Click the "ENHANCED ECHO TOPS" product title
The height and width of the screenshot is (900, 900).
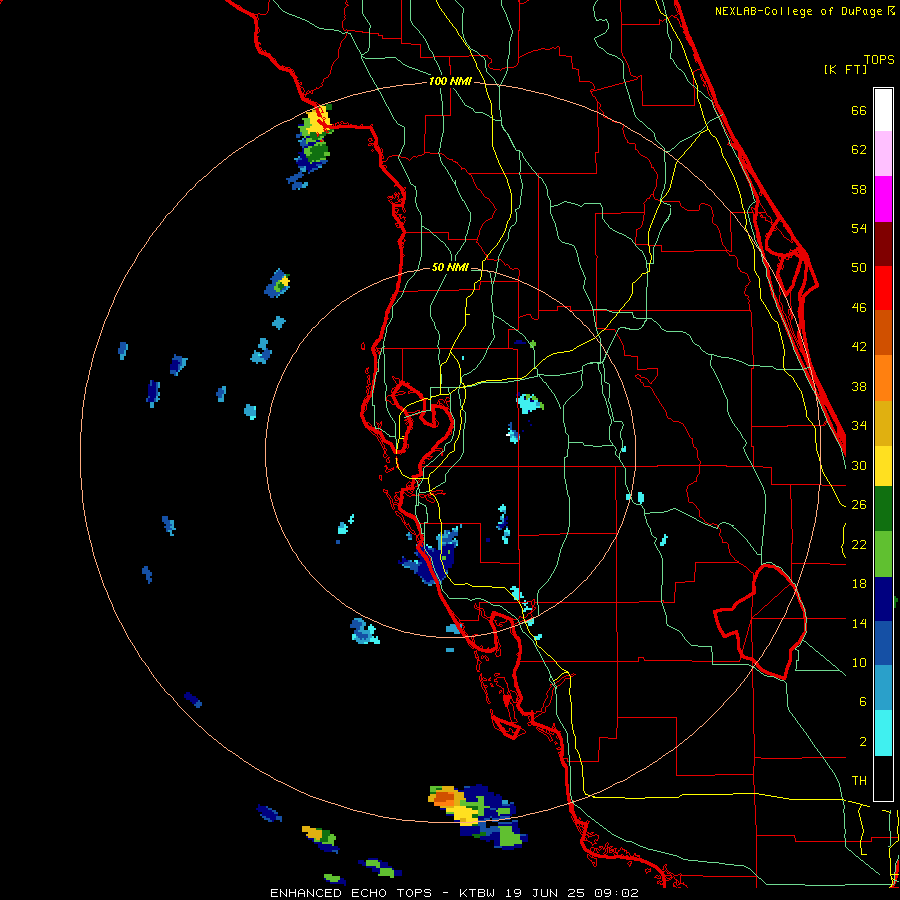pyautogui.click(x=351, y=893)
